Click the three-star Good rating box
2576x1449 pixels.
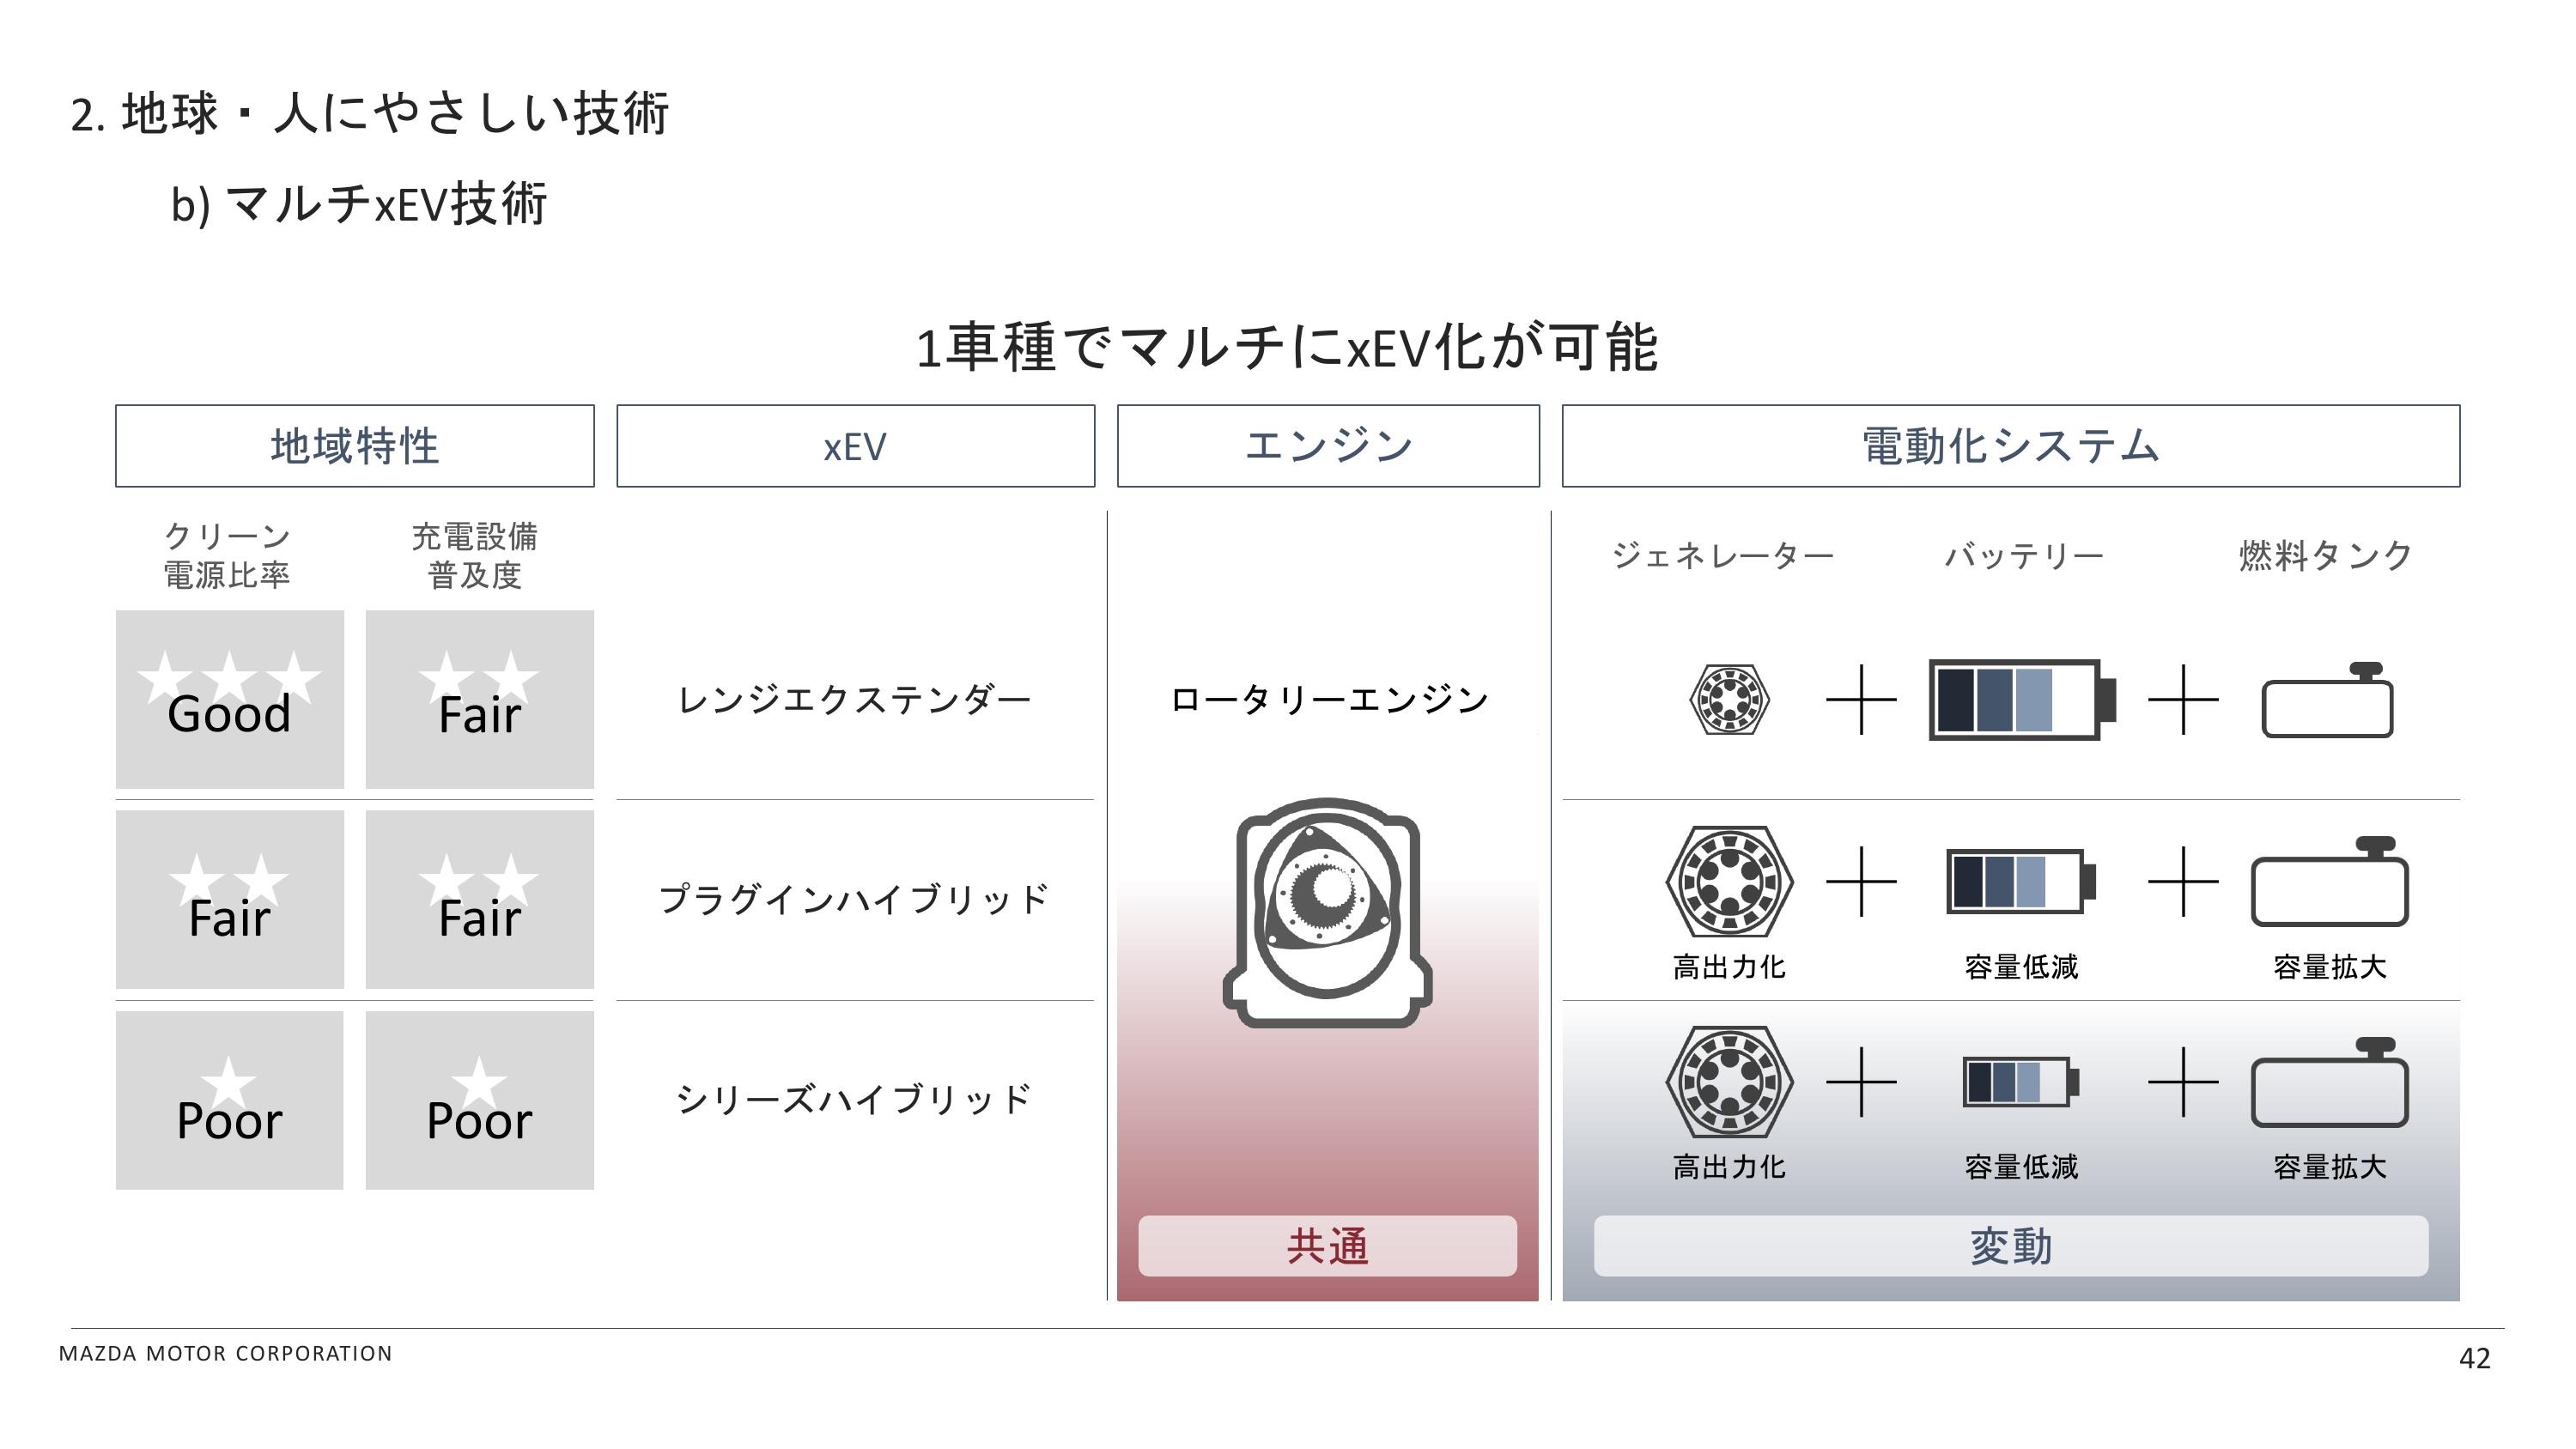coord(230,699)
